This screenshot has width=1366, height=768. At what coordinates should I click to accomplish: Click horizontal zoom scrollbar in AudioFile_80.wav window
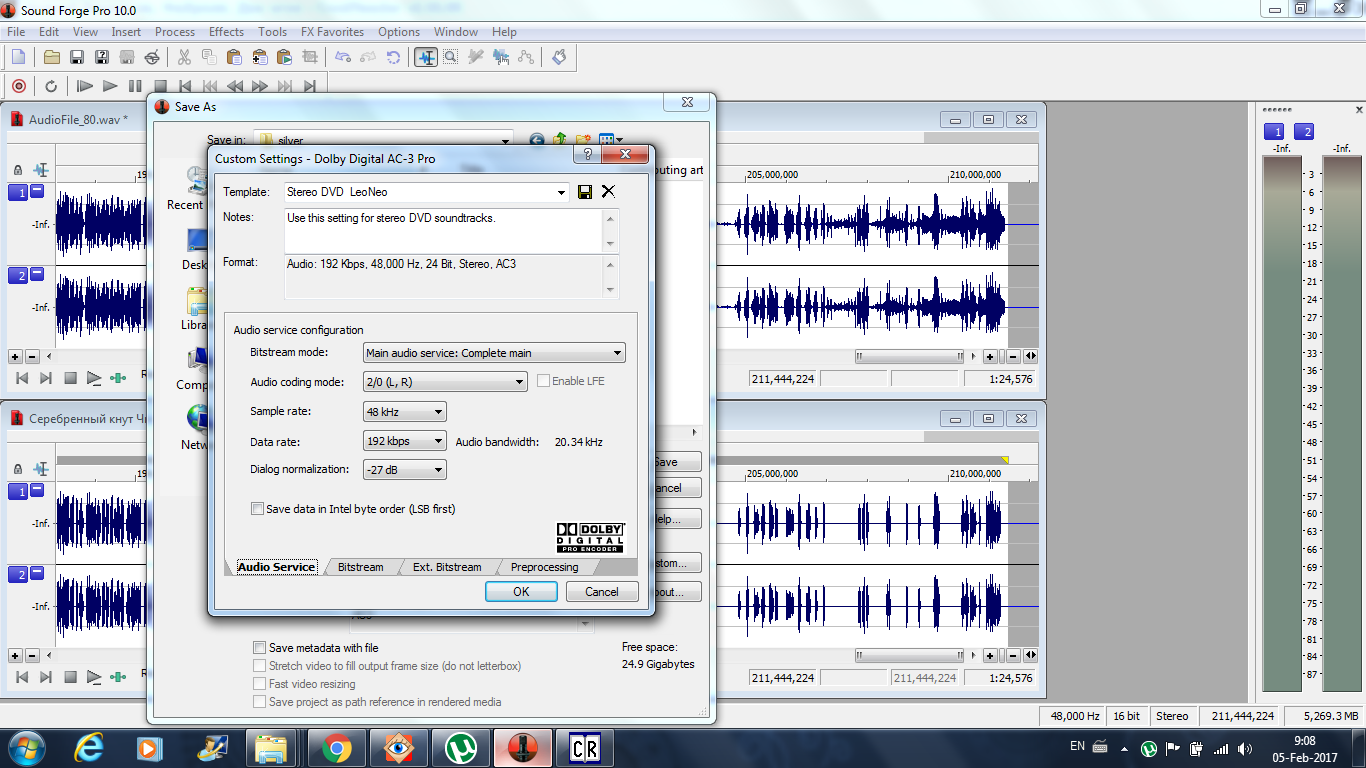[x=908, y=356]
